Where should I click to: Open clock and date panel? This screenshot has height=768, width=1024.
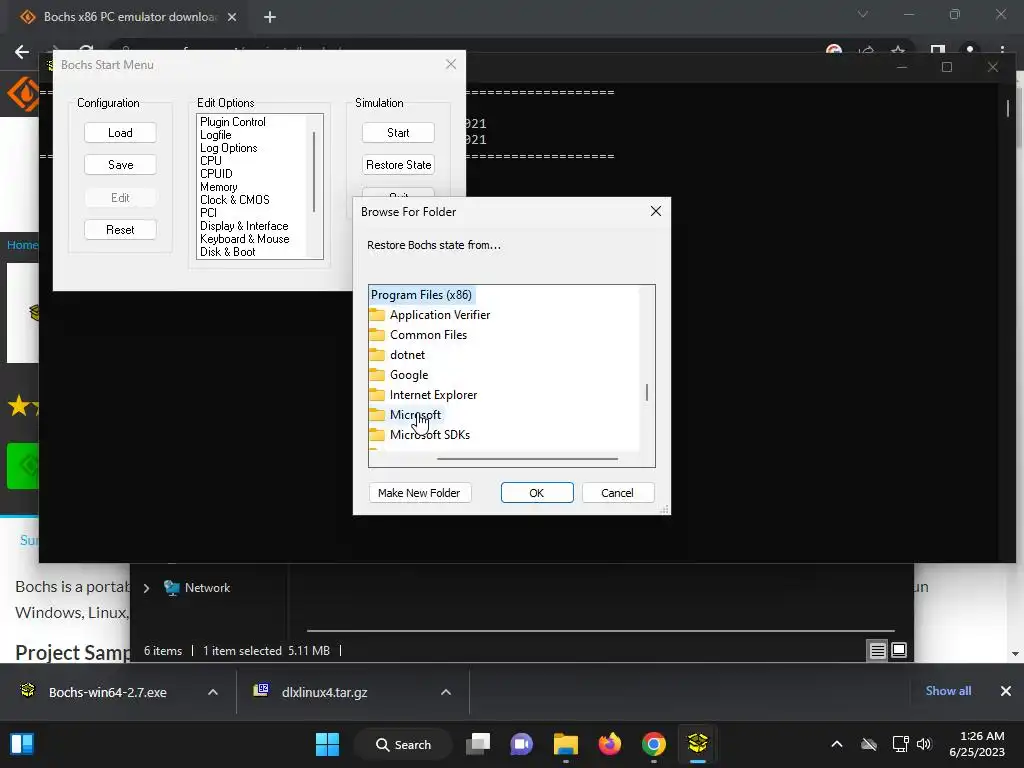[977, 744]
